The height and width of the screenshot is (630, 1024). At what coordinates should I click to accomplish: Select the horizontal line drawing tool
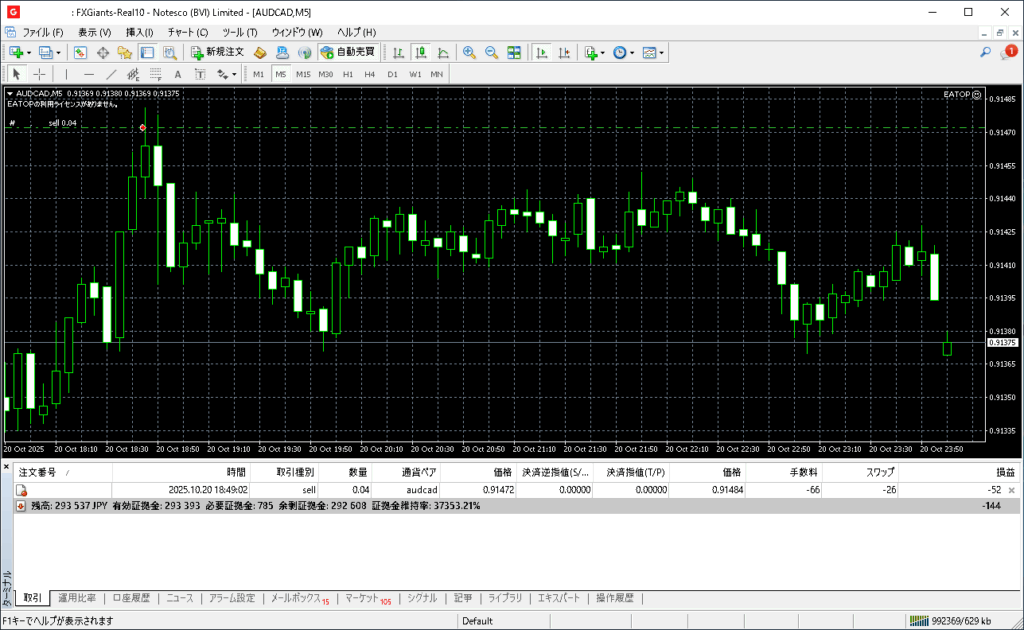click(88, 74)
